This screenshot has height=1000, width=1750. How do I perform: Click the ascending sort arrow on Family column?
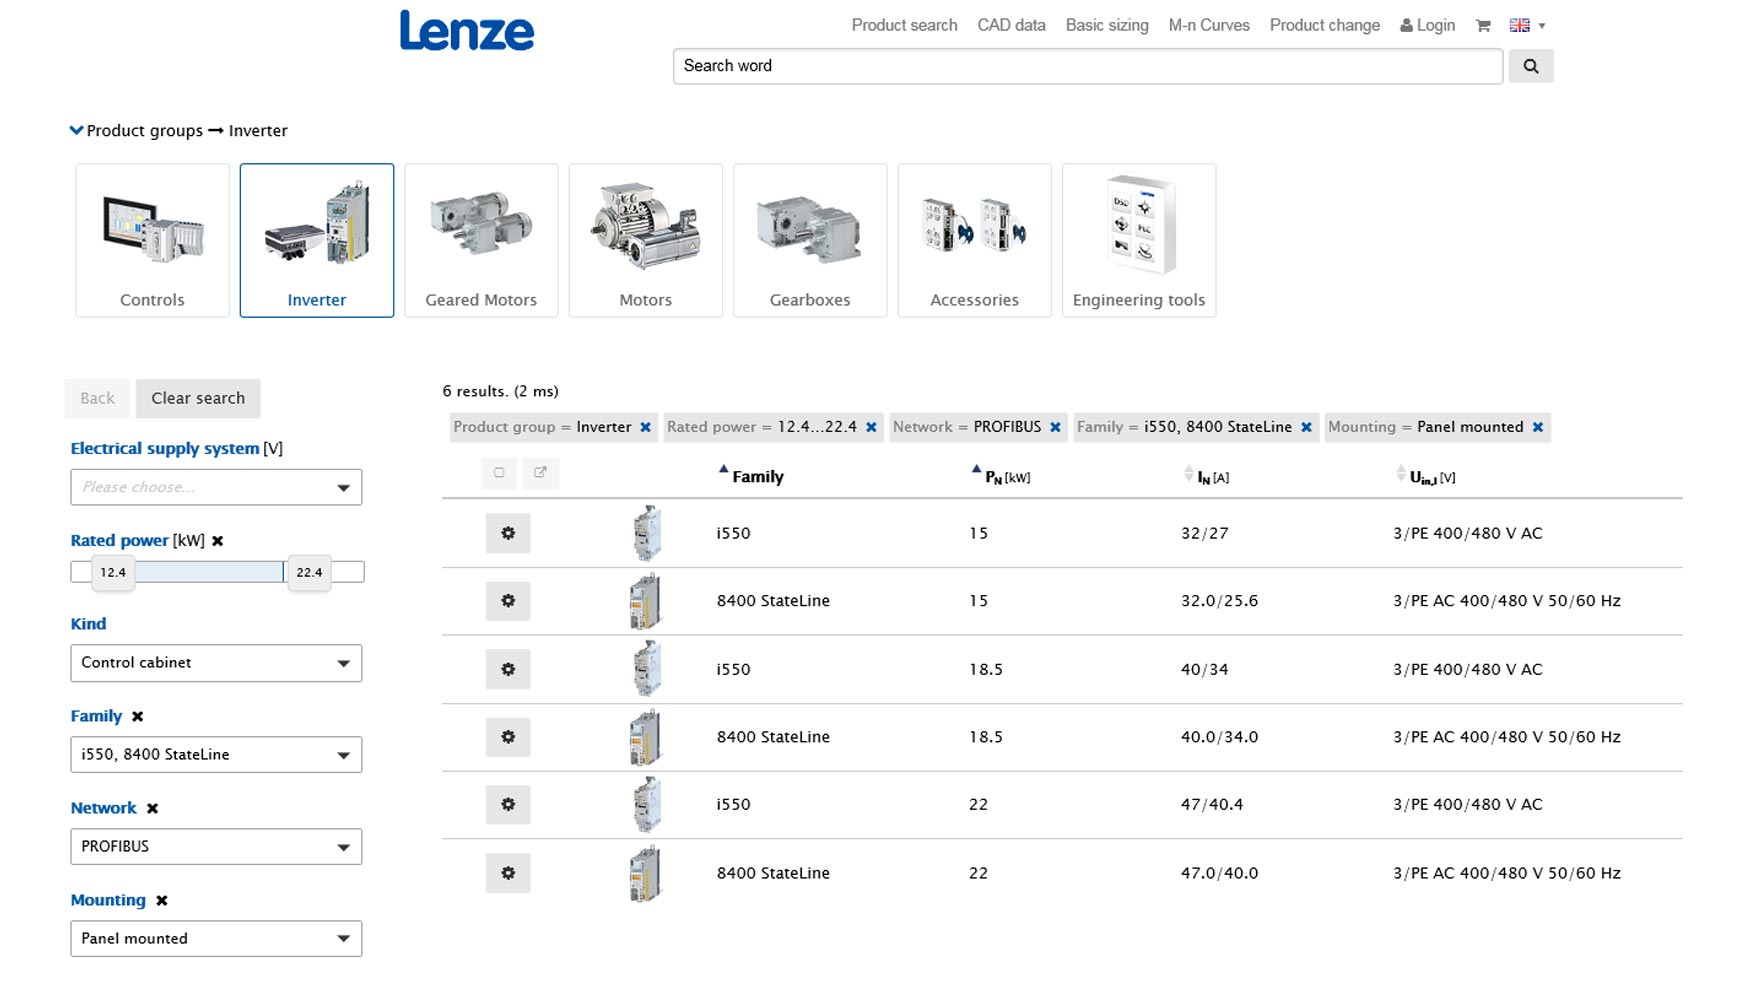724,467
